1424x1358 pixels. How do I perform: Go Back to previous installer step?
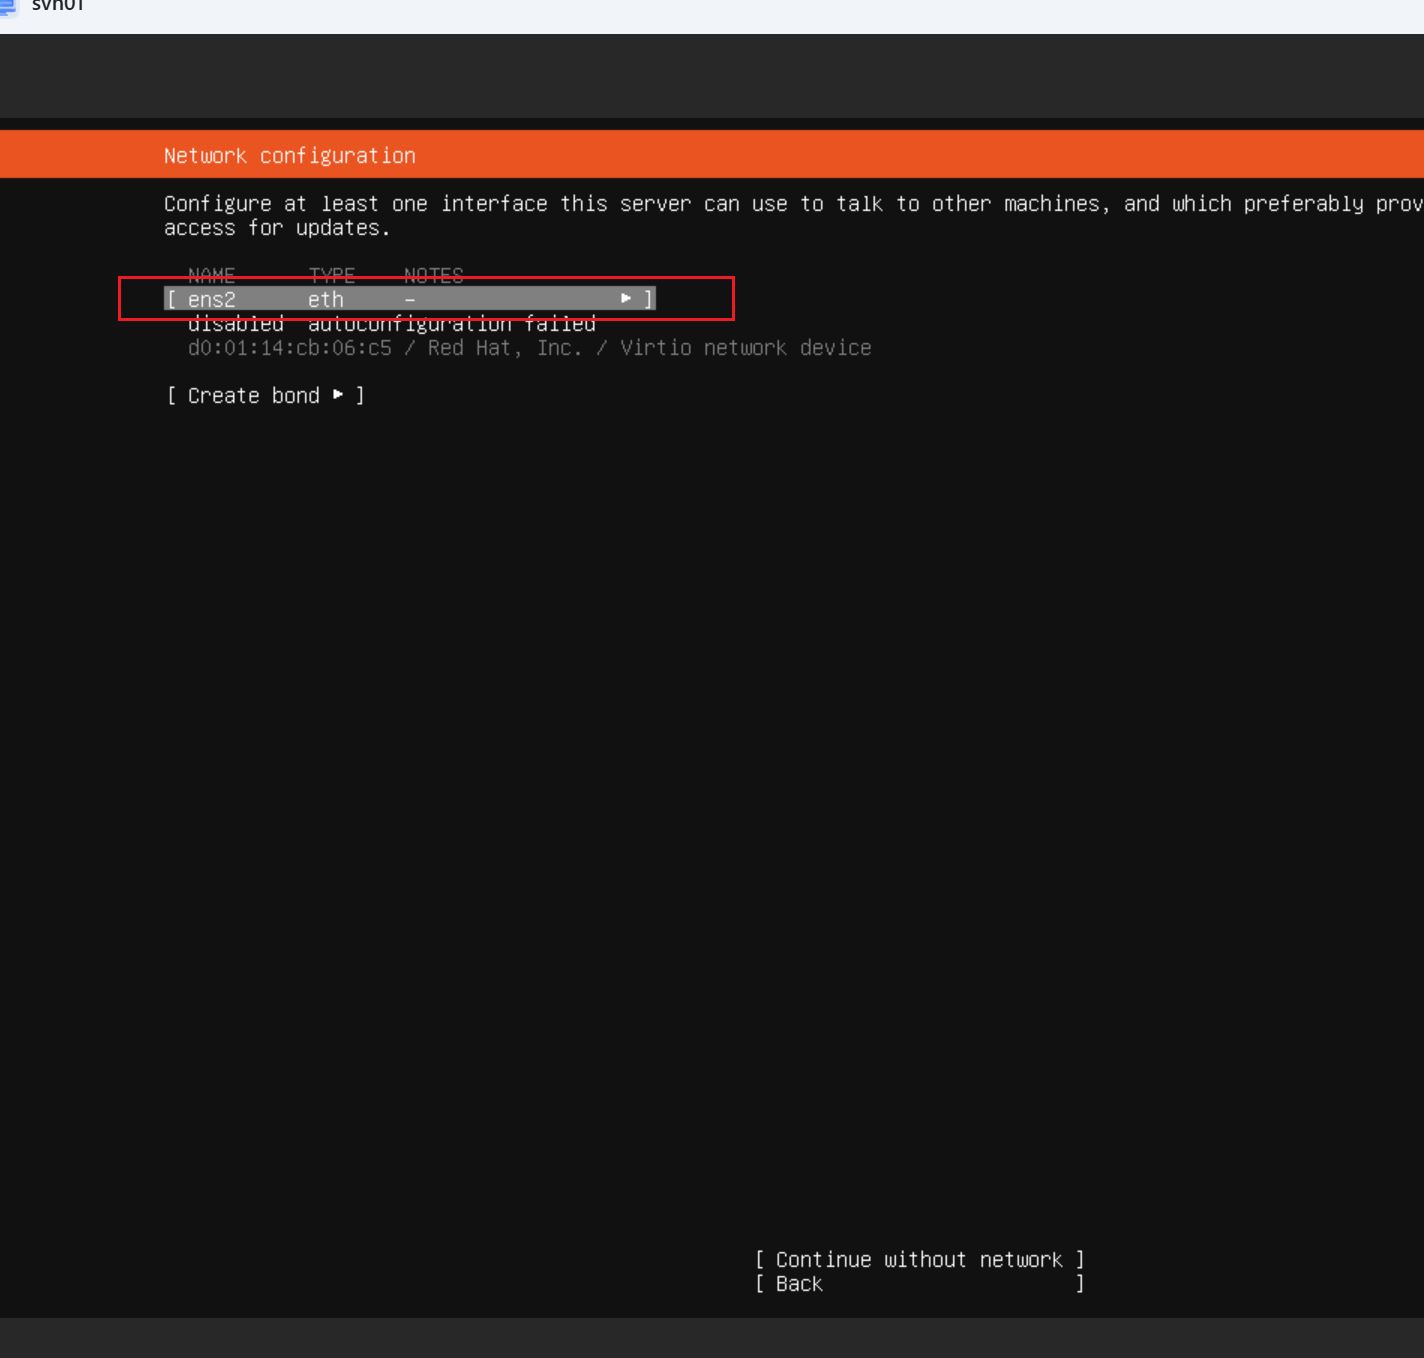[x=919, y=1284]
